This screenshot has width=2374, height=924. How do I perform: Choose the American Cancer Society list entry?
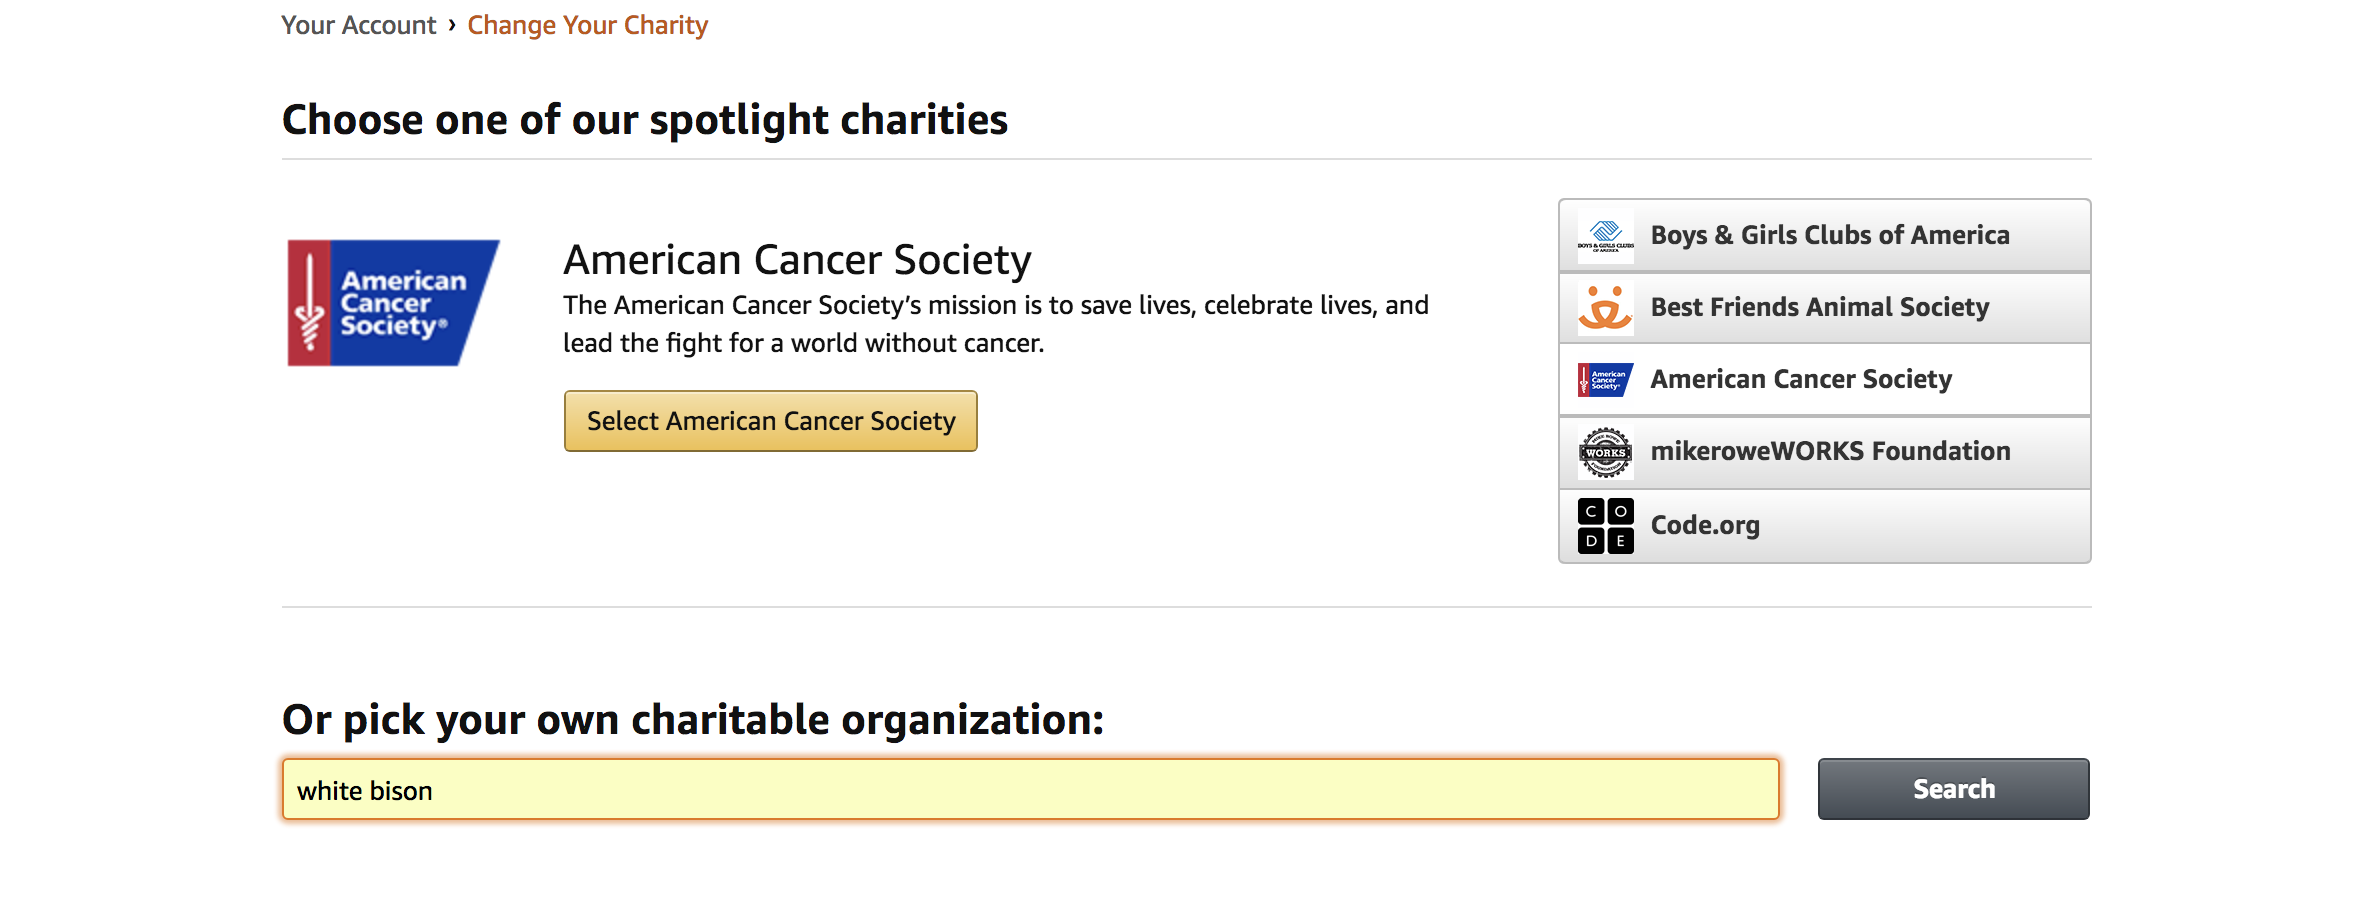tap(1800, 380)
